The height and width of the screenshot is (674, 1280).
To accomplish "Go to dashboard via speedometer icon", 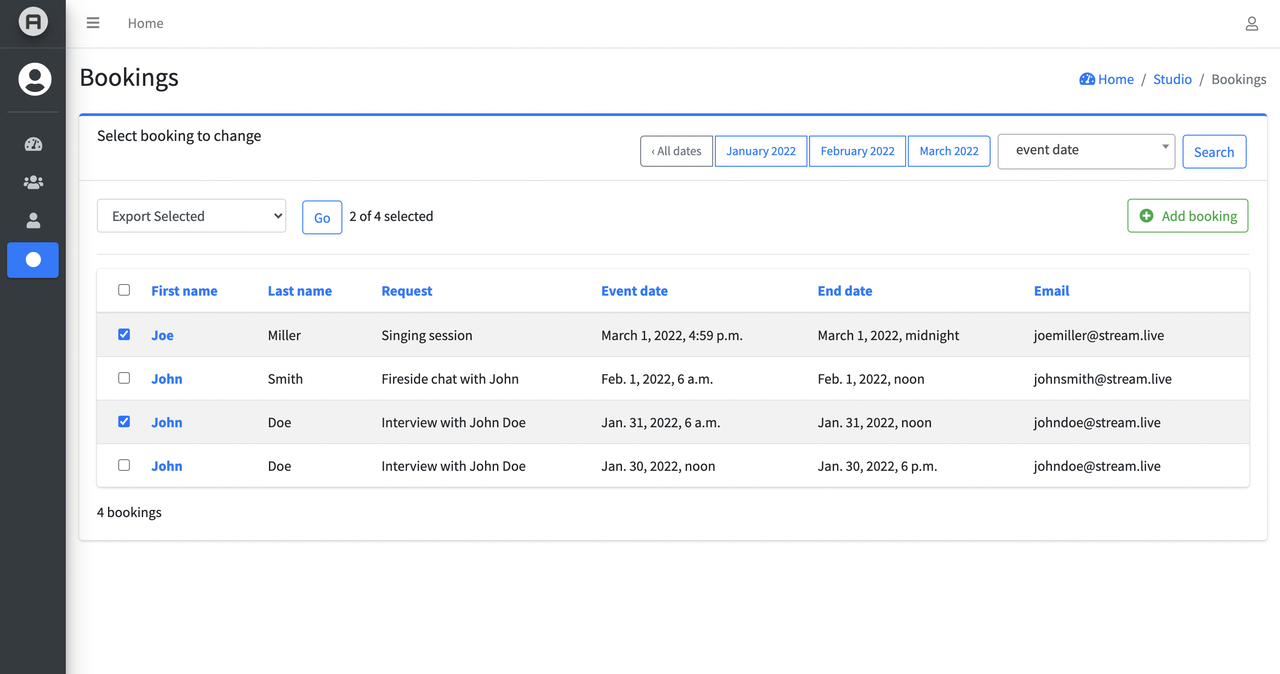I will [x=33, y=144].
